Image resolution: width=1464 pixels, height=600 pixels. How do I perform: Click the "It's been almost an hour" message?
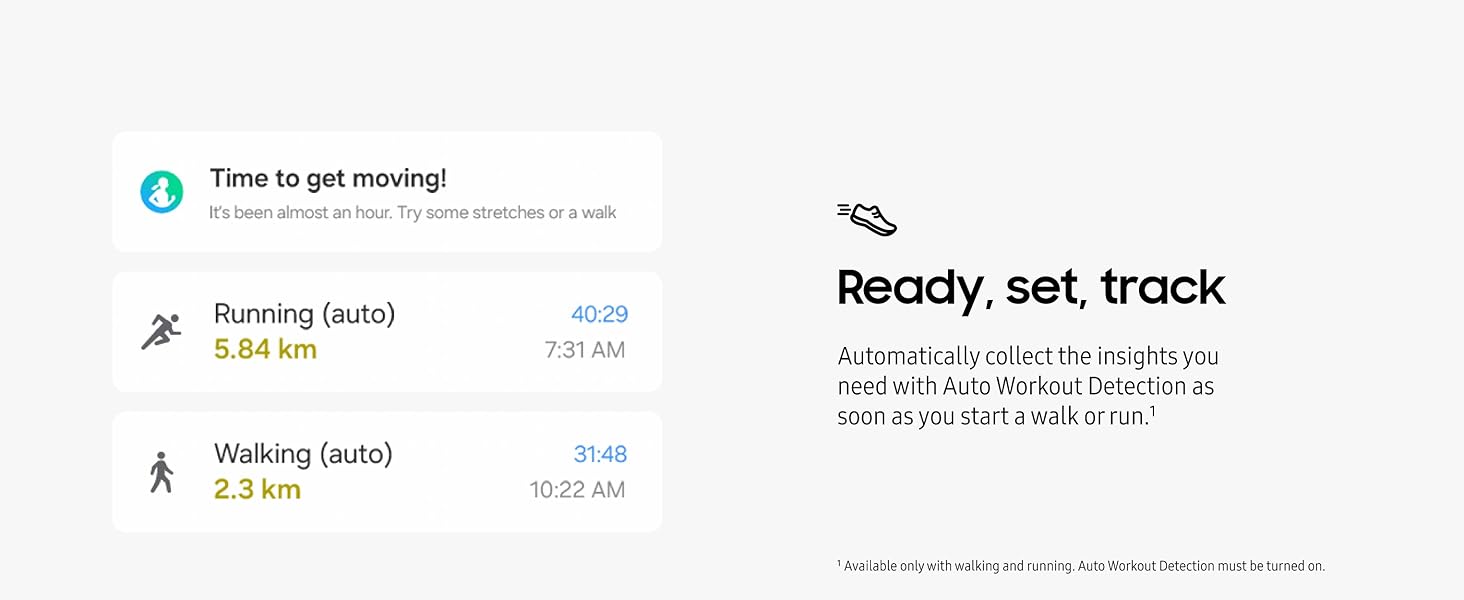click(x=412, y=213)
